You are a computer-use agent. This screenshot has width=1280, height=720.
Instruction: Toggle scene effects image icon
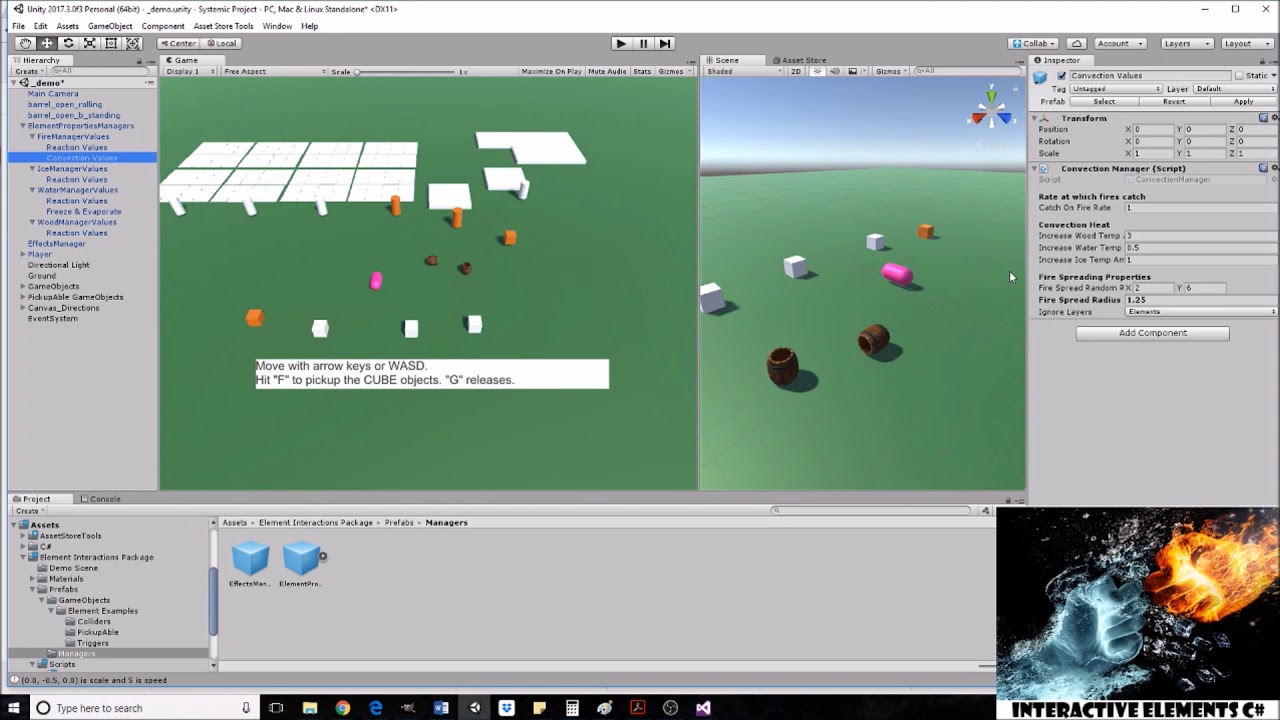(853, 71)
